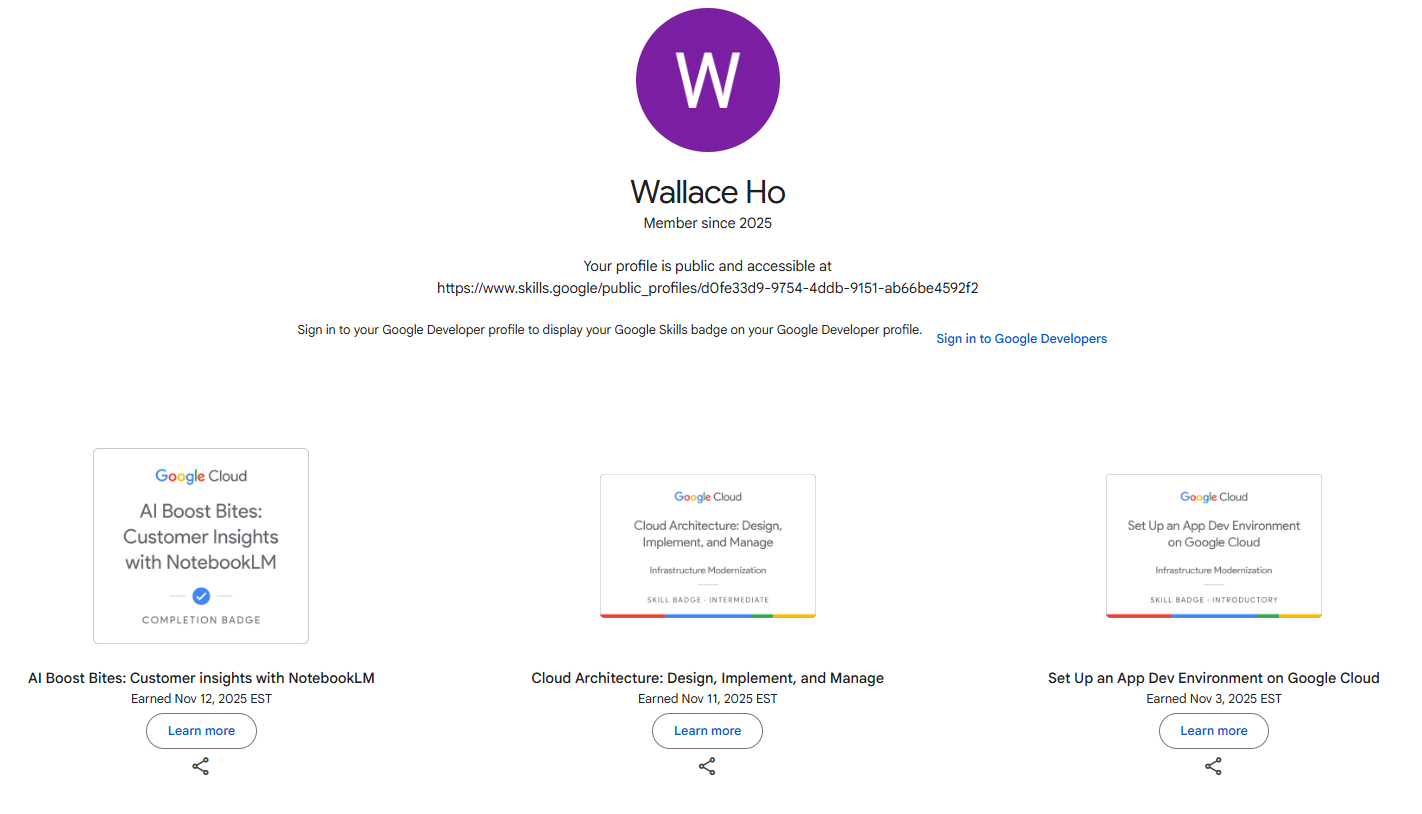Viewport: 1422px width, 814px height.
Task: Click the Earned Nov 12, 2025 date
Action: coord(201,699)
